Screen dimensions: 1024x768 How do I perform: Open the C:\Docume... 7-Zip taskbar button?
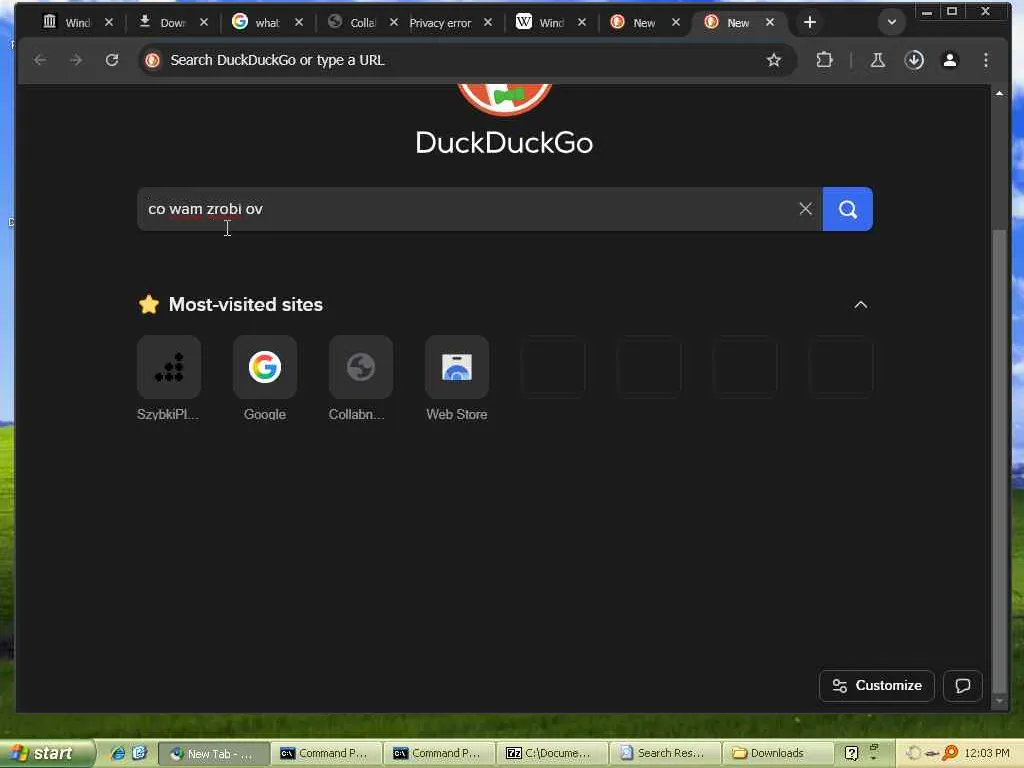point(552,754)
